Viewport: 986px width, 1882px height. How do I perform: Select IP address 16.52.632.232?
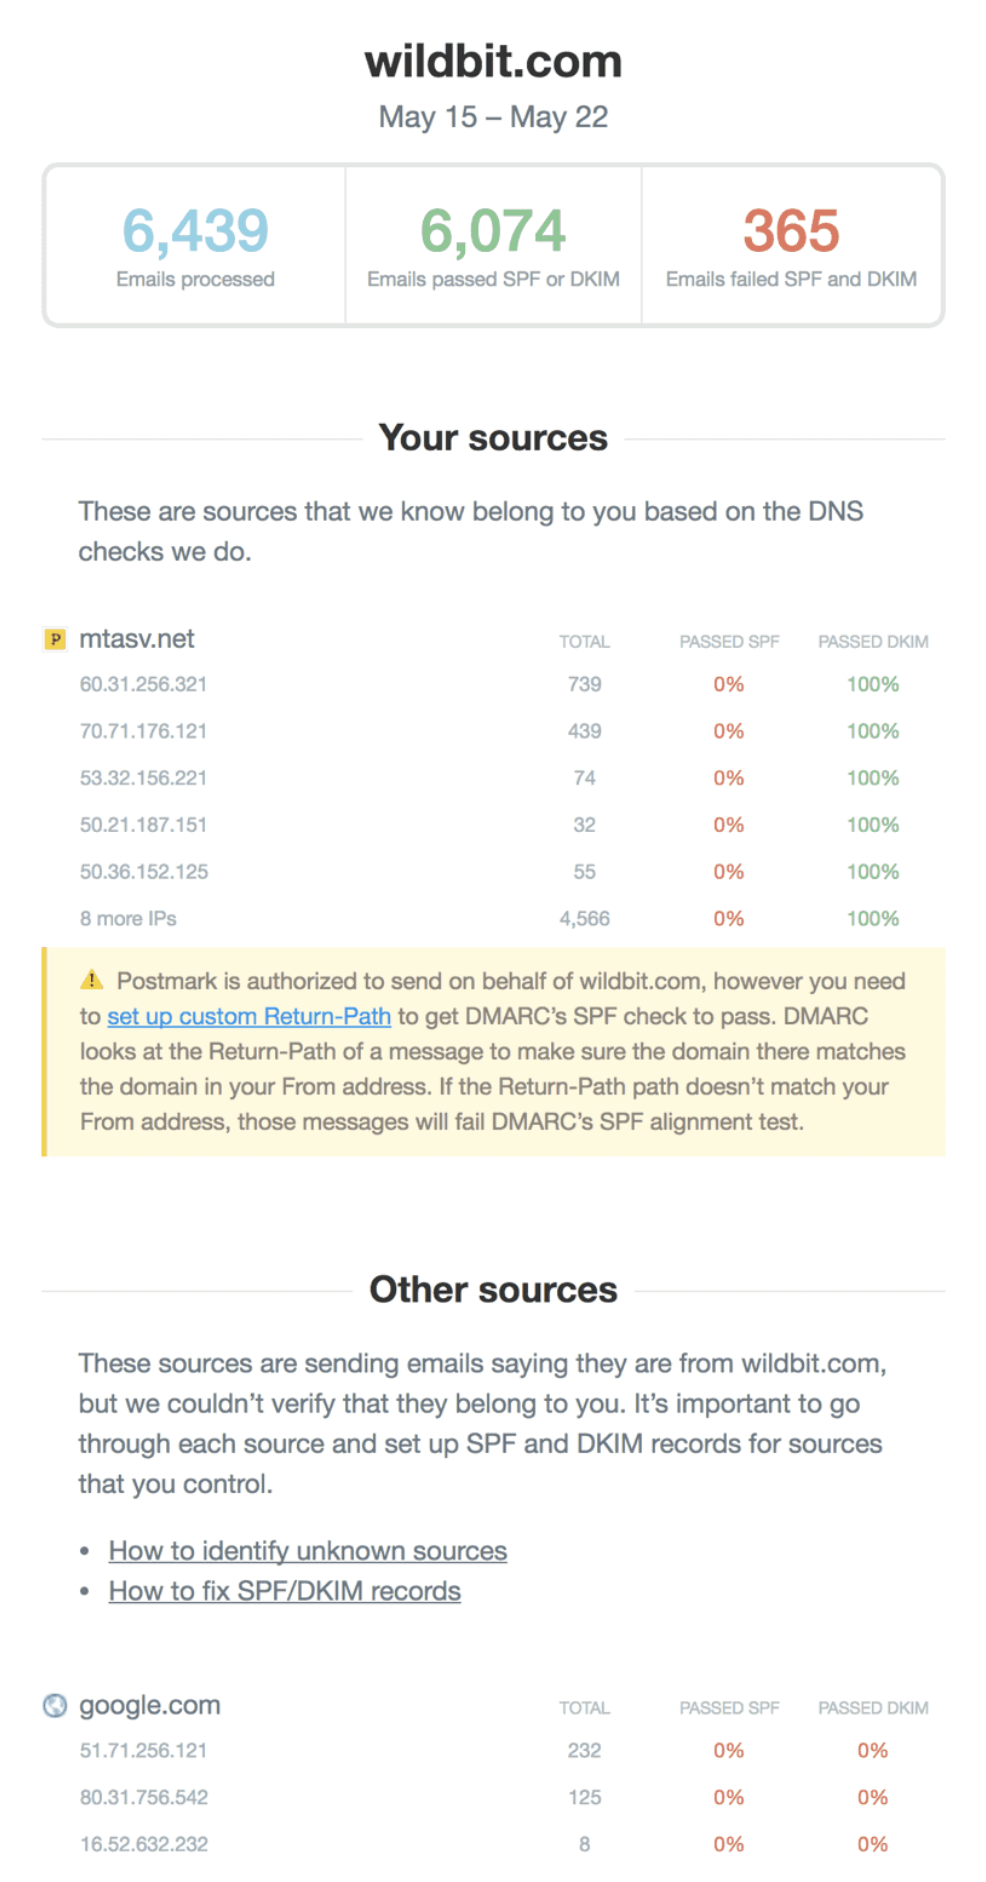pyautogui.click(x=144, y=1844)
